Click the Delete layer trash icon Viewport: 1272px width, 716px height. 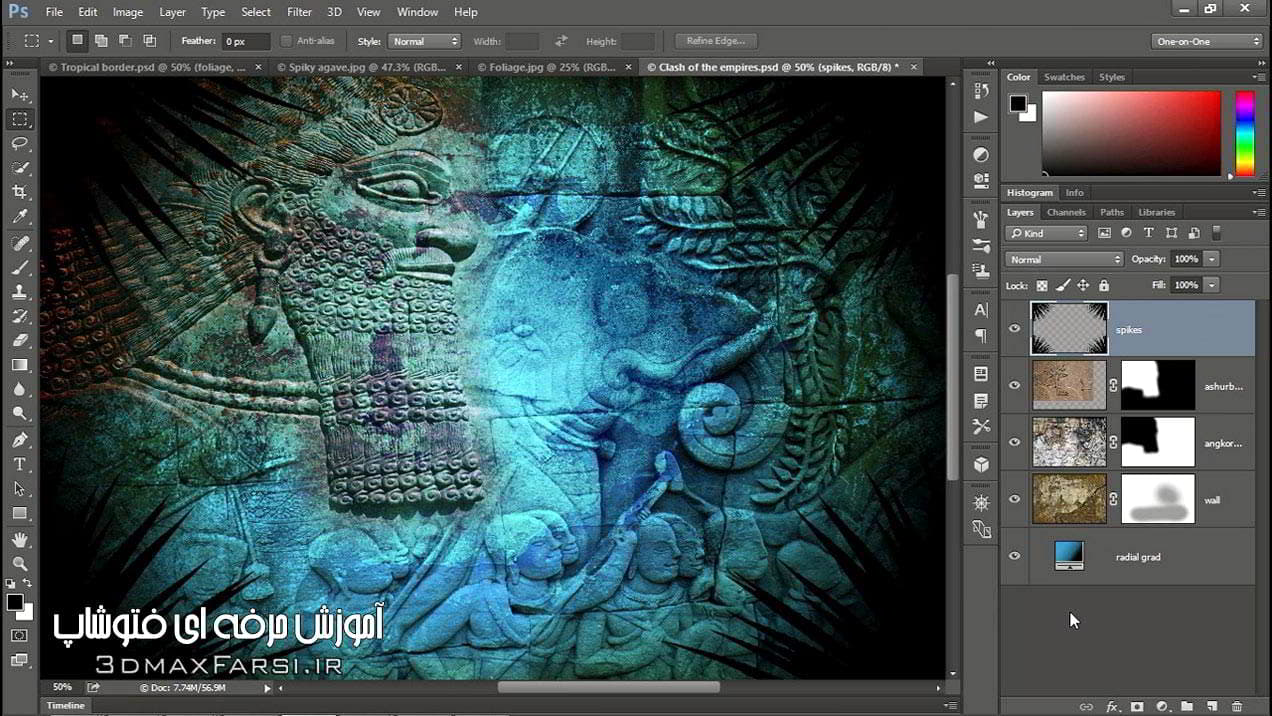[x=1237, y=707]
